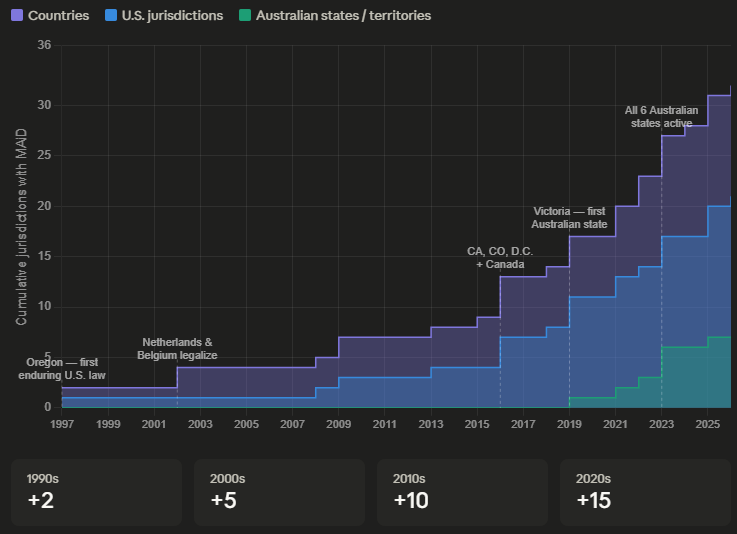
Task: Click the Cumulative jurisdictions with MAD axis title
Action: (x=21, y=227)
